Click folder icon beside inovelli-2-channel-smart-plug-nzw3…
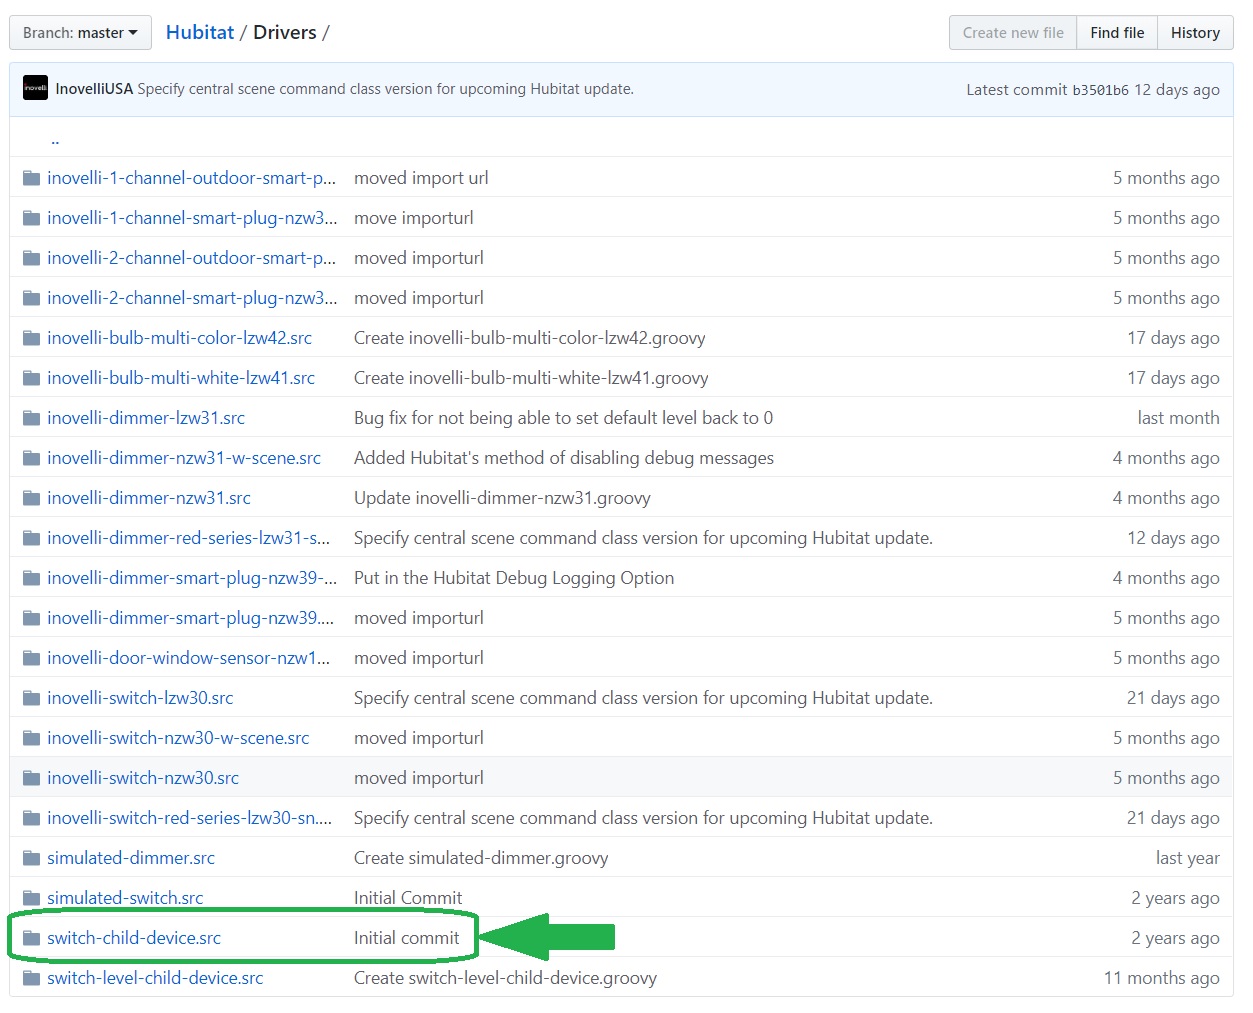The image size is (1253, 1013). pos(31,298)
